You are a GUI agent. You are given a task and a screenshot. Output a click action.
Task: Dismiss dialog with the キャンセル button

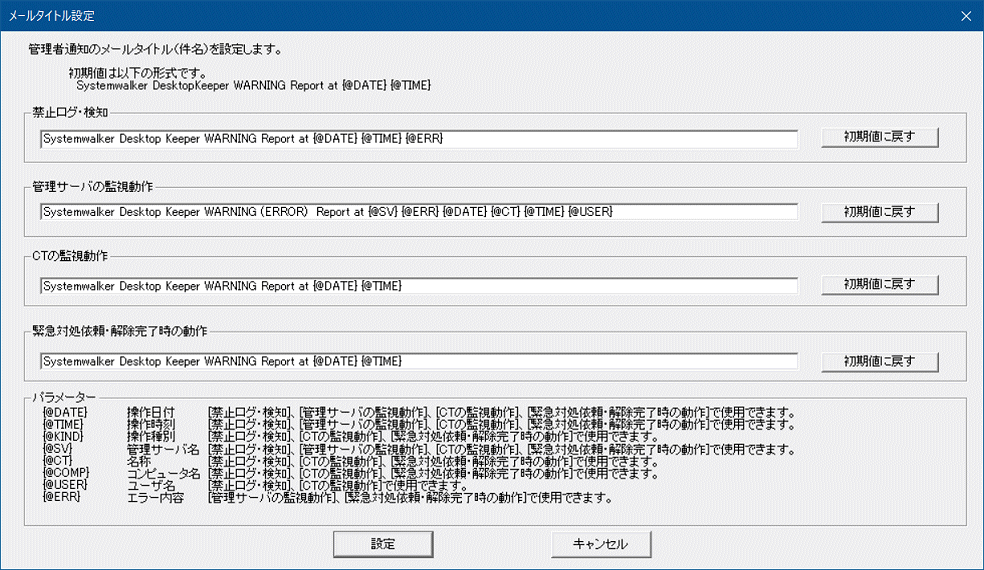pos(601,544)
